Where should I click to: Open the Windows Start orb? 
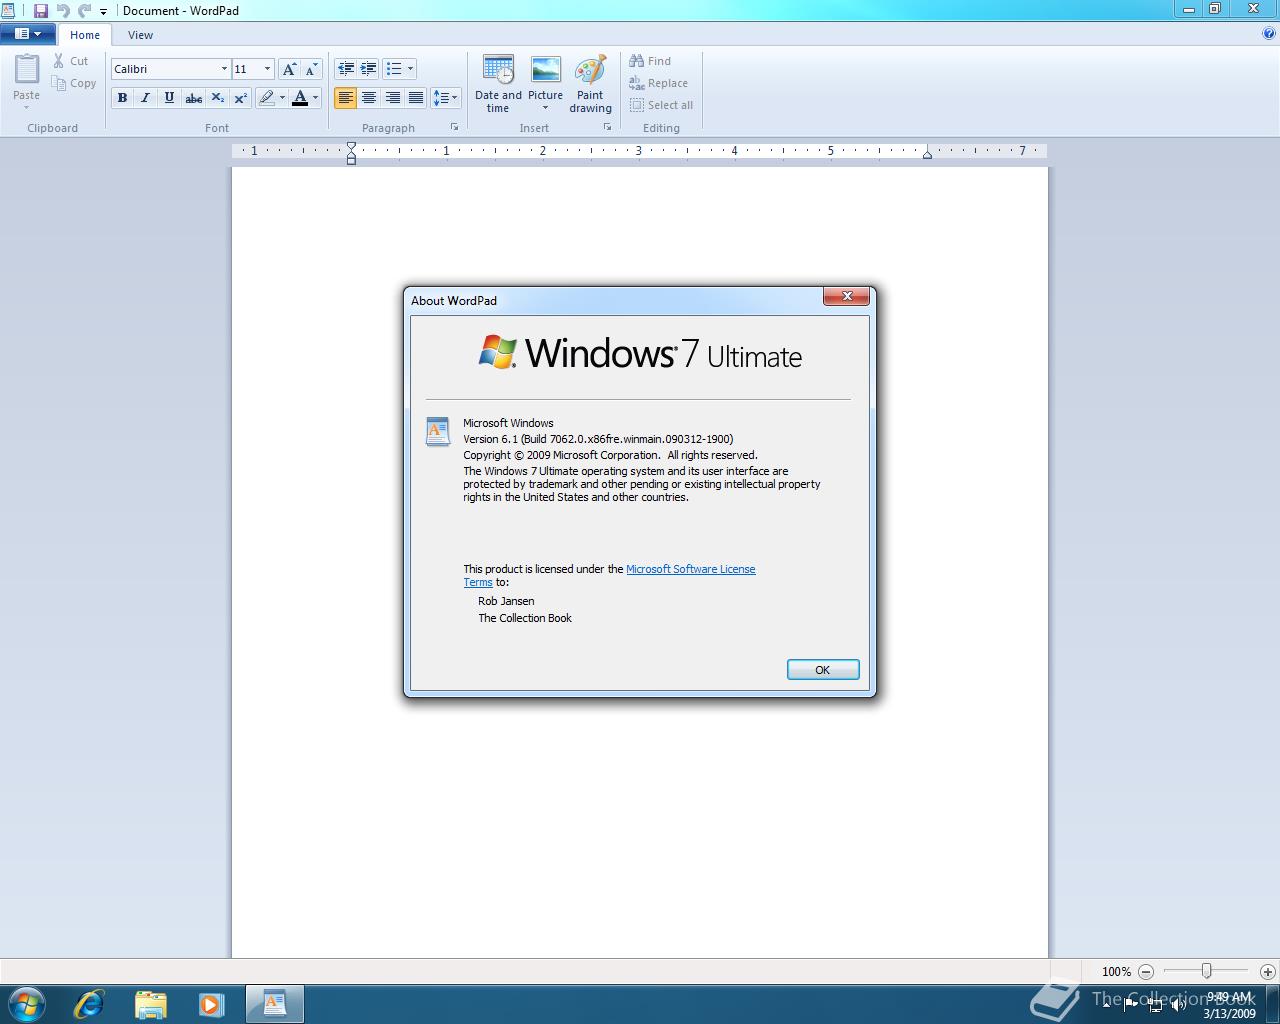point(26,1004)
